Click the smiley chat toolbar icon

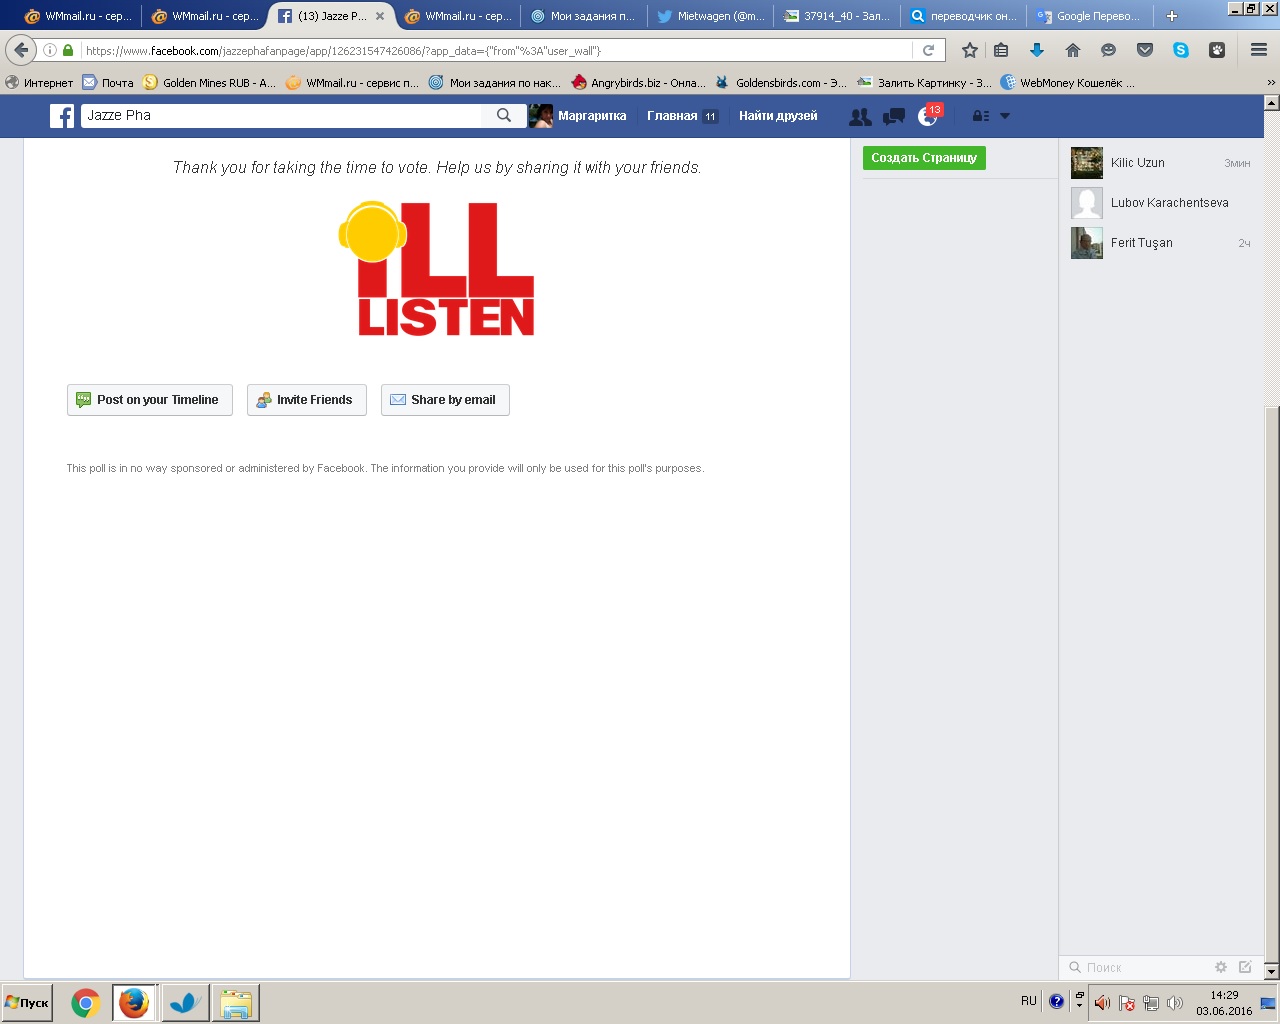1108,50
